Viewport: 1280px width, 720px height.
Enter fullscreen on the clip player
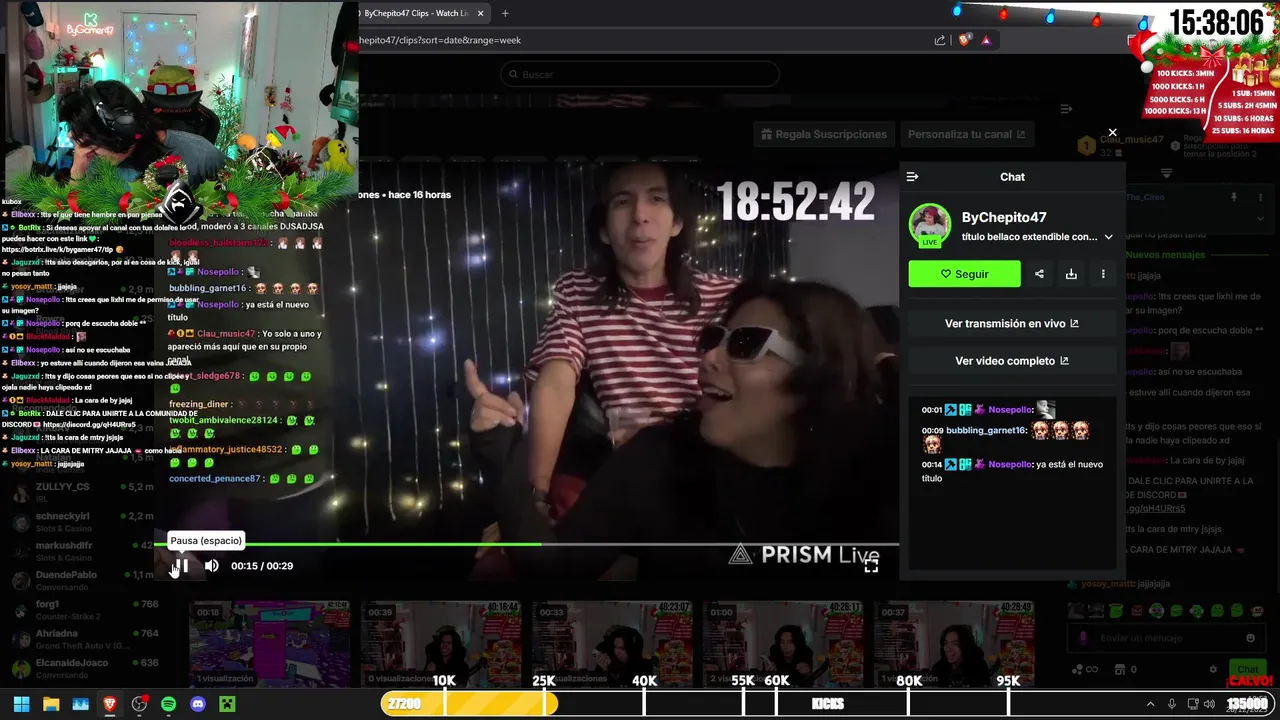click(871, 566)
